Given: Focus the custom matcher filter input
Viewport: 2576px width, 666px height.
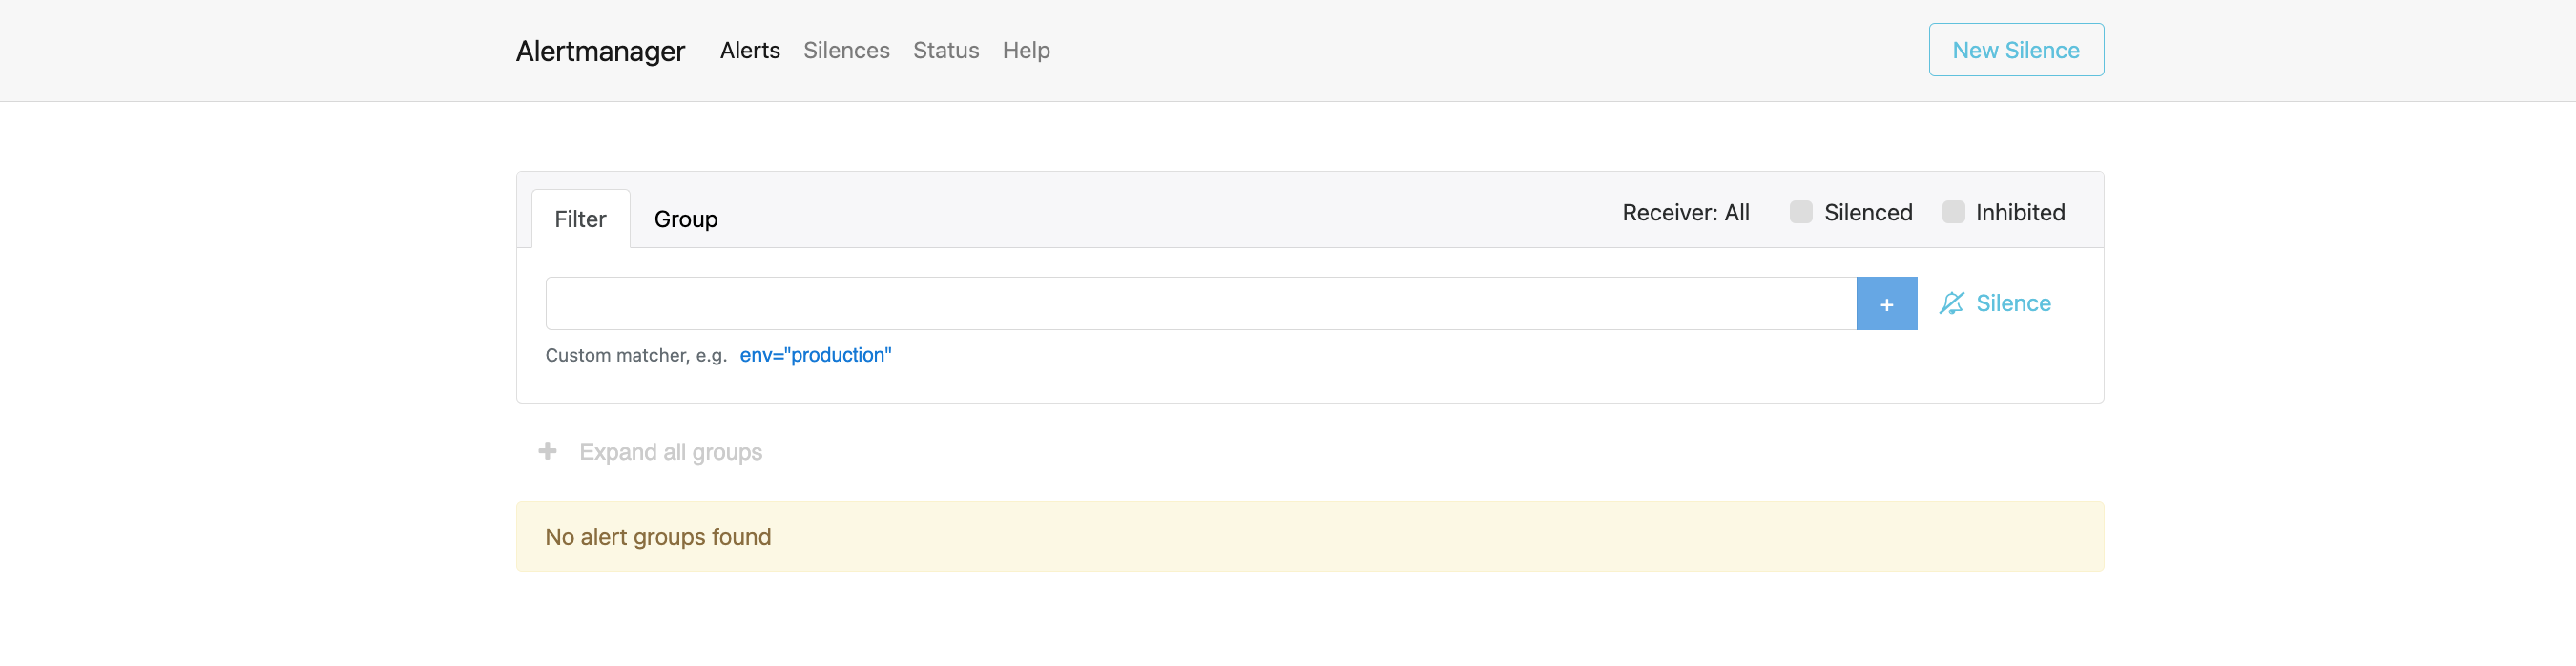Looking at the screenshot, I should pyautogui.click(x=1200, y=304).
